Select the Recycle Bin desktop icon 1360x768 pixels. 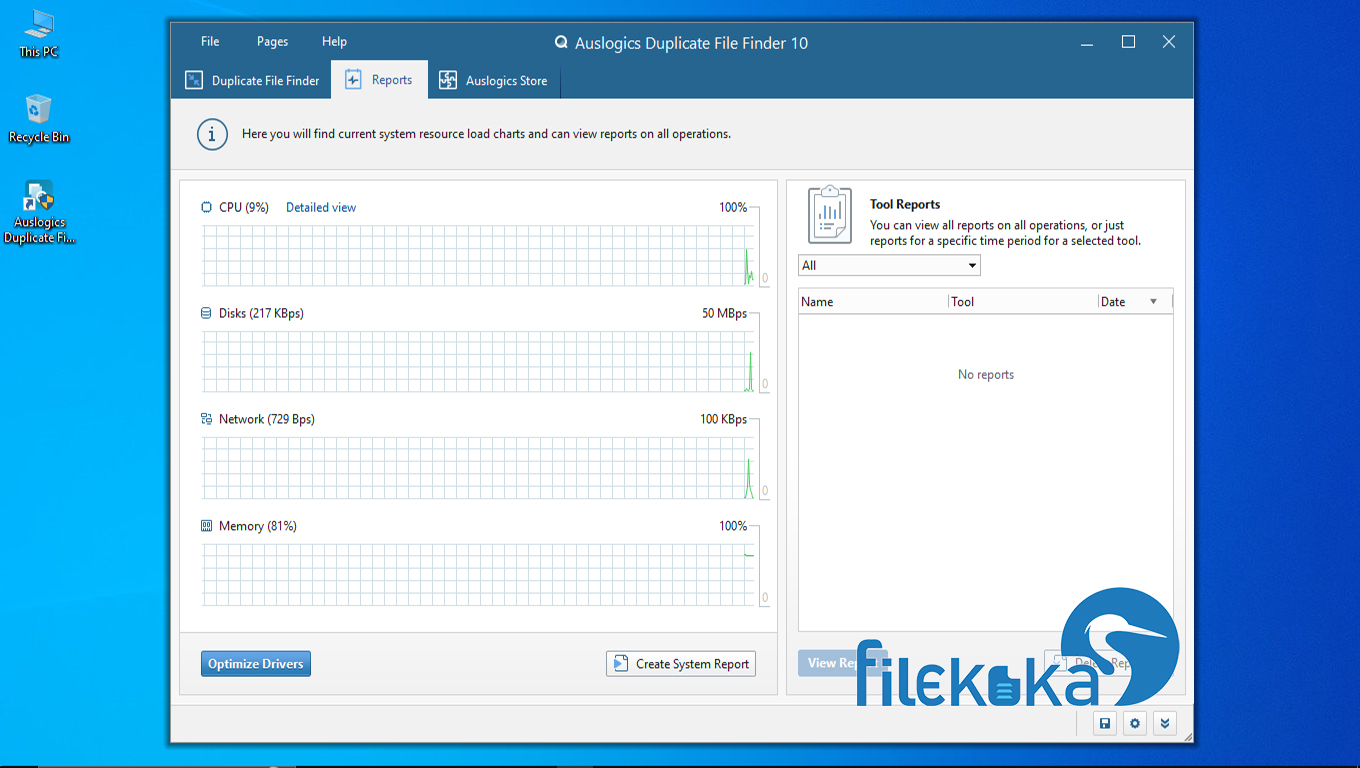tap(39, 119)
